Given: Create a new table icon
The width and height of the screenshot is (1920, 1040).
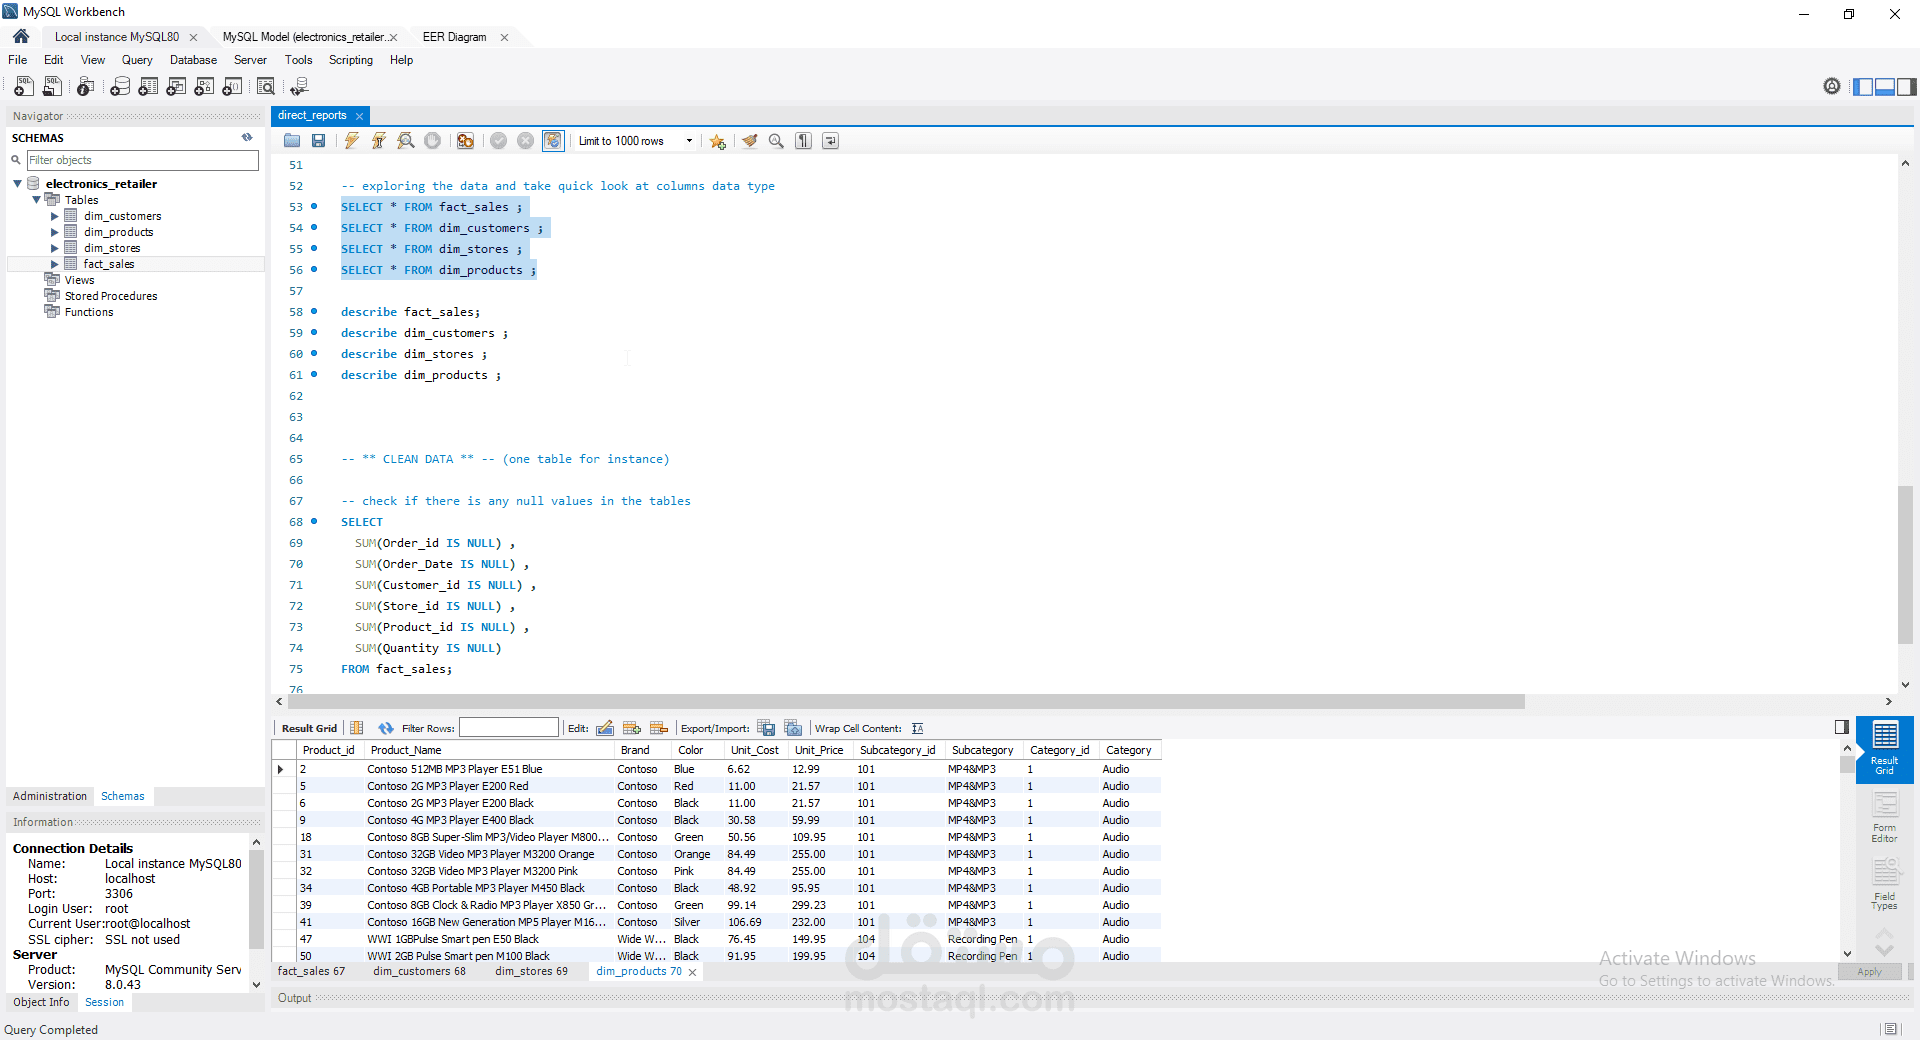Looking at the screenshot, I should click(148, 87).
